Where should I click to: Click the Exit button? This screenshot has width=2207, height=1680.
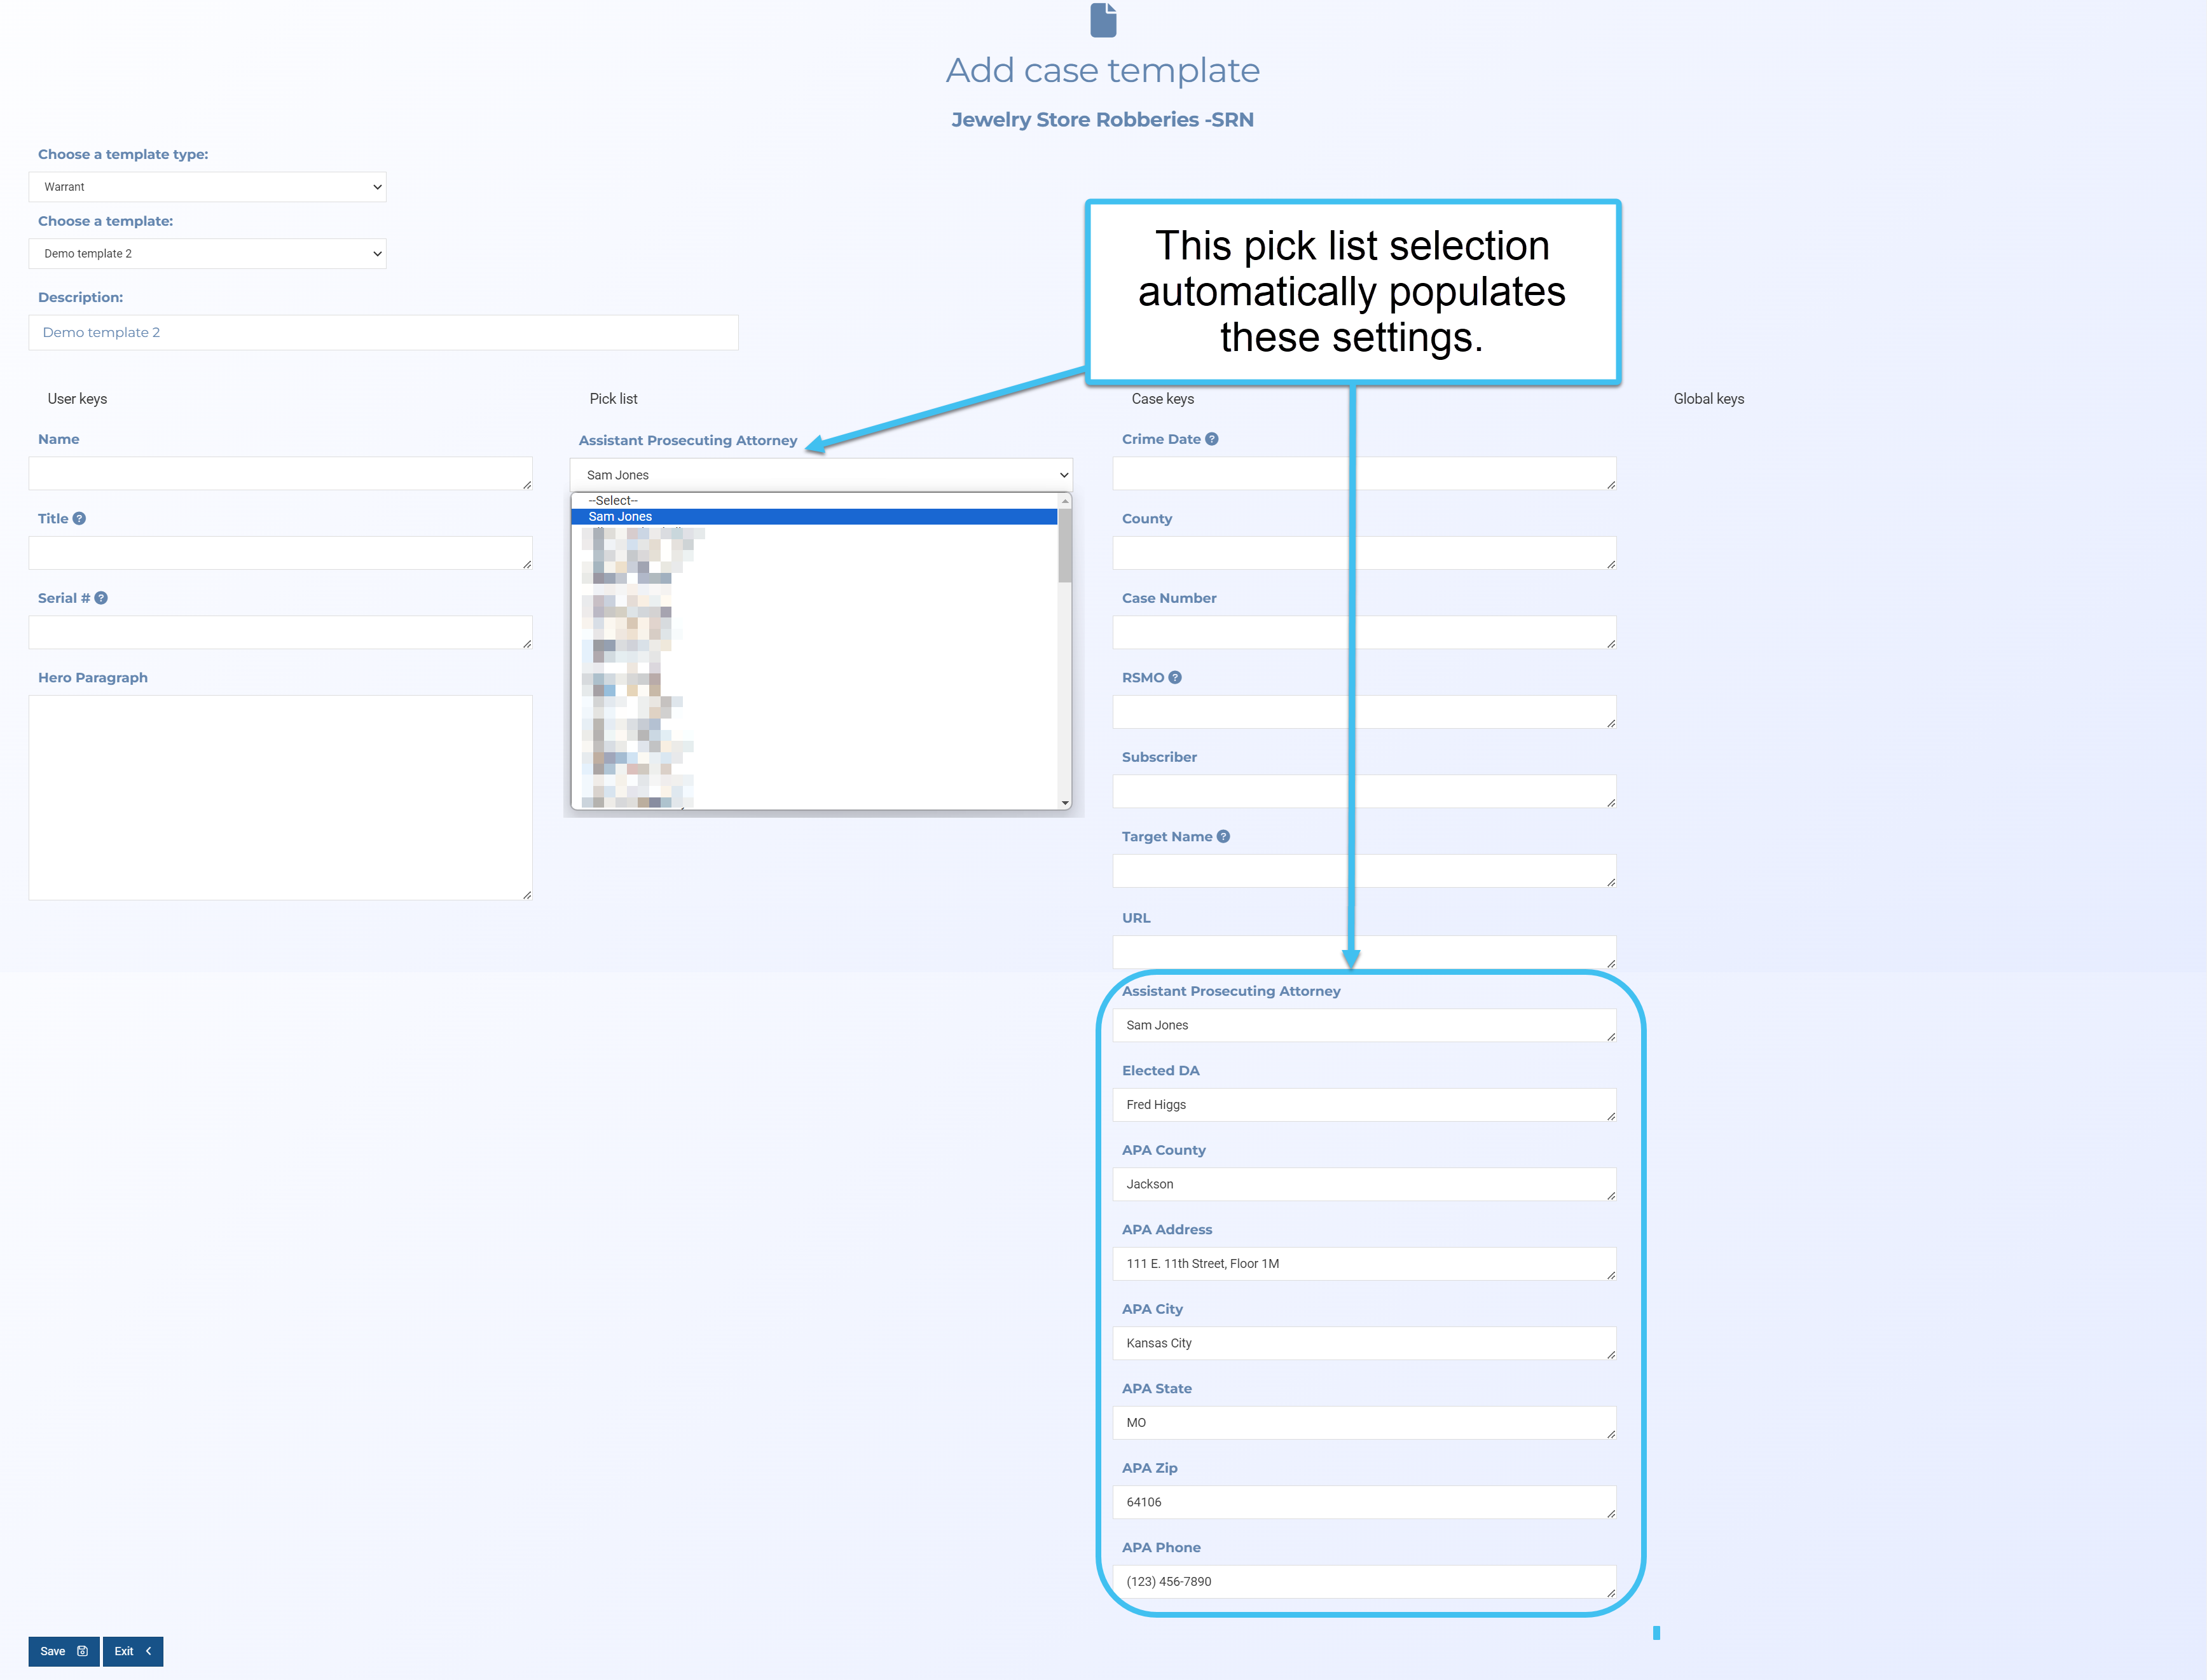[132, 1651]
